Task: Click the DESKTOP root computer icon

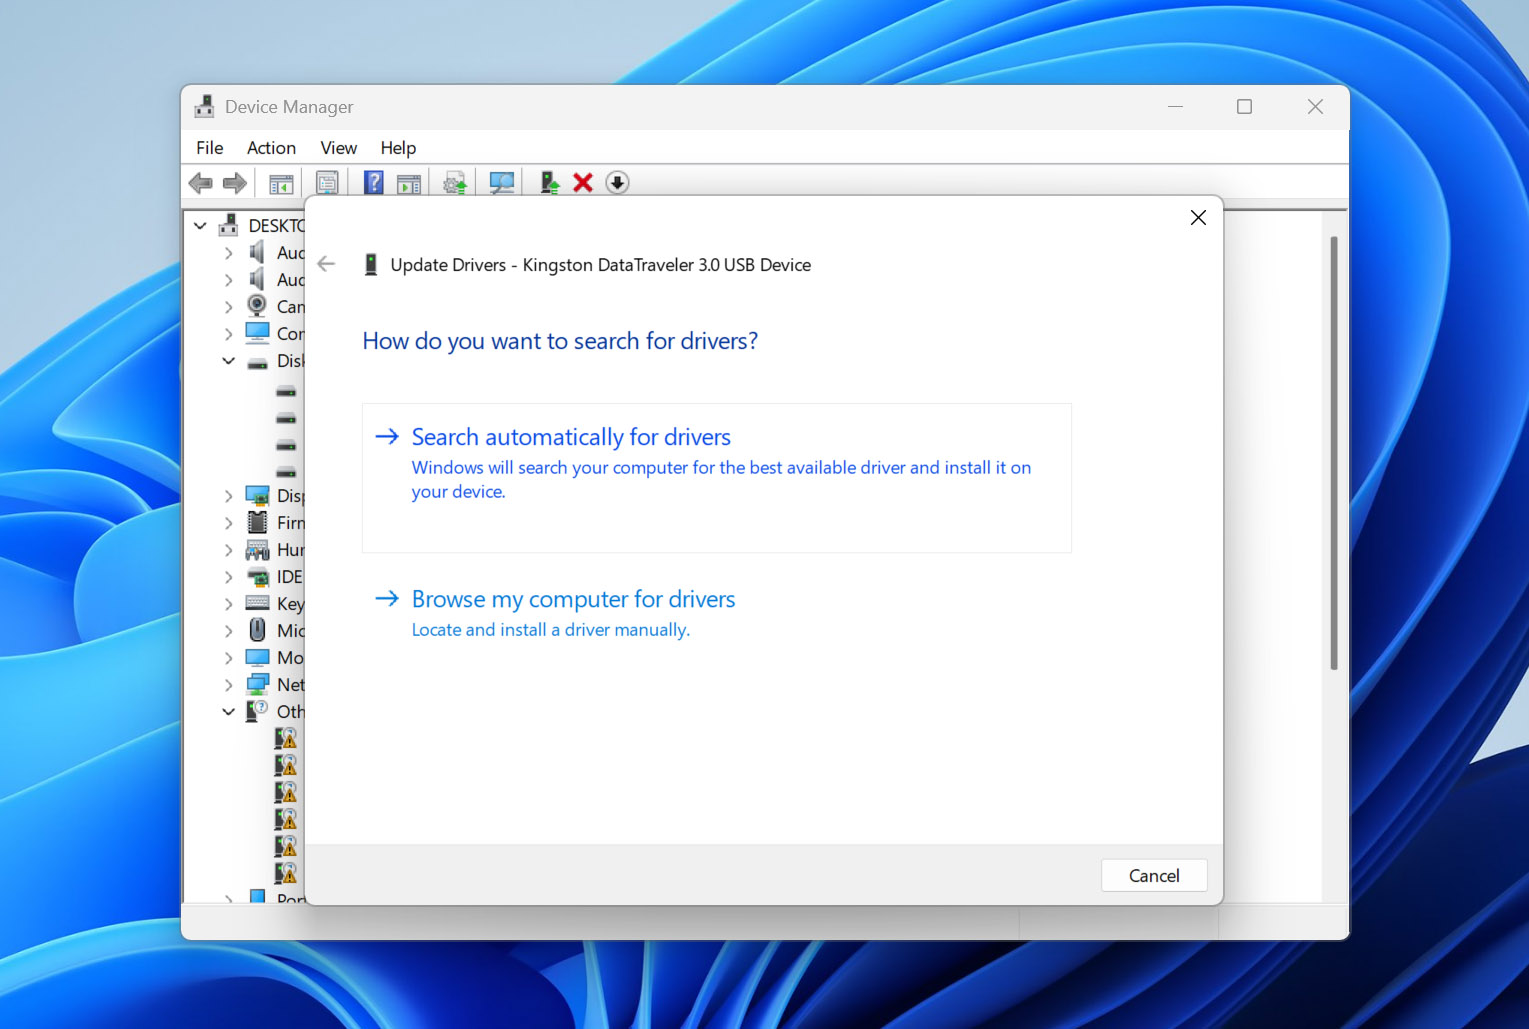Action: coord(229,225)
